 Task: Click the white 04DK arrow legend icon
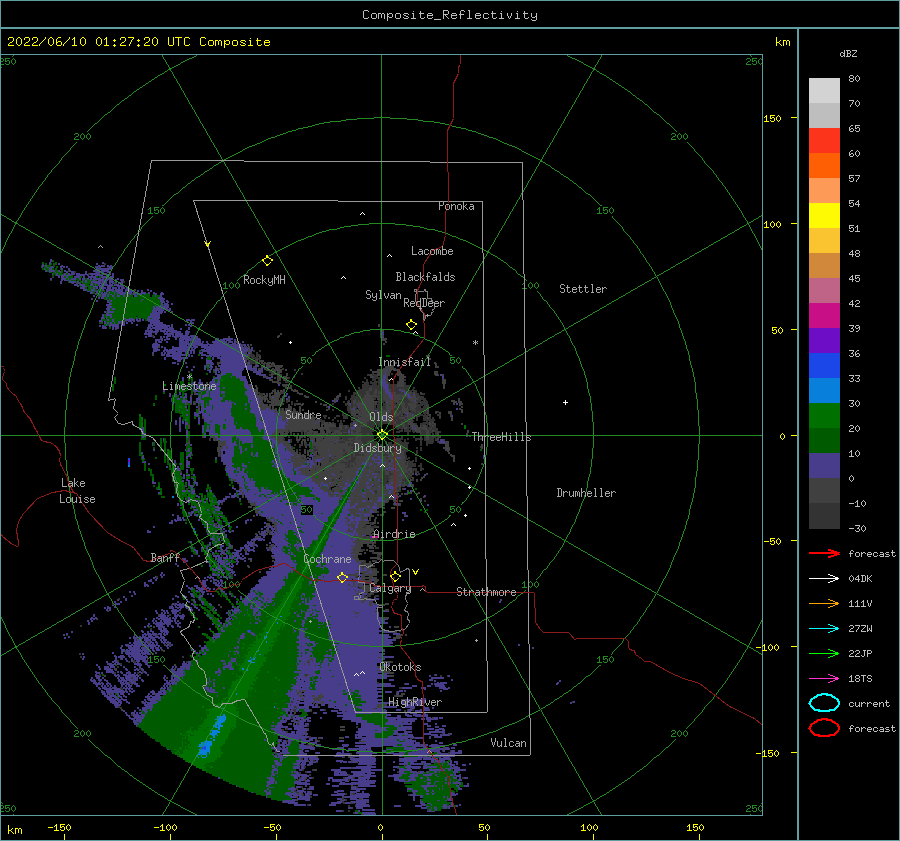pyautogui.click(x=824, y=578)
